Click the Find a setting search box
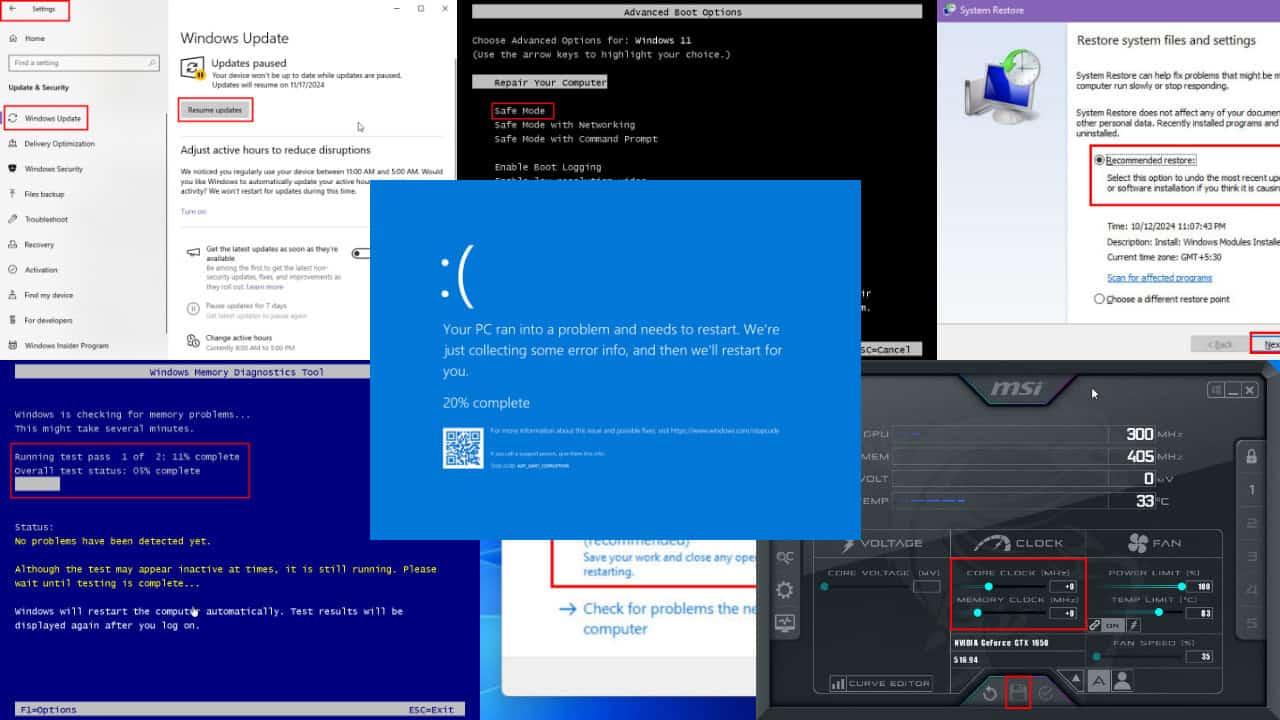Screen dimensions: 1280x720 click(84, 63)
